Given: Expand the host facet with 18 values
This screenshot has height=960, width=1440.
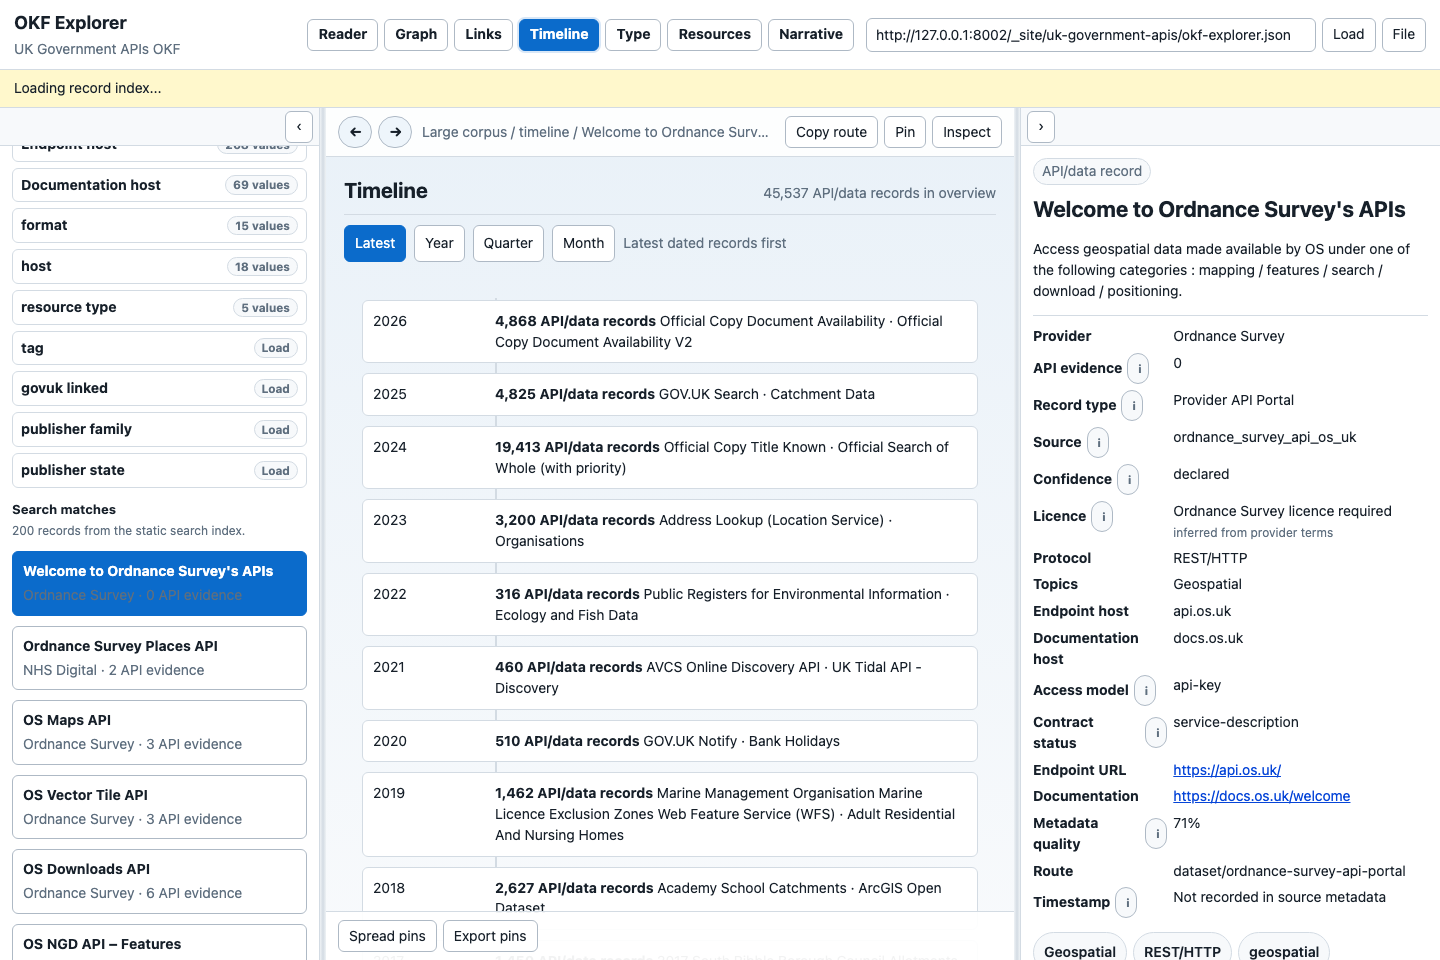Looking at the screenshot, I should pos(159,267).
